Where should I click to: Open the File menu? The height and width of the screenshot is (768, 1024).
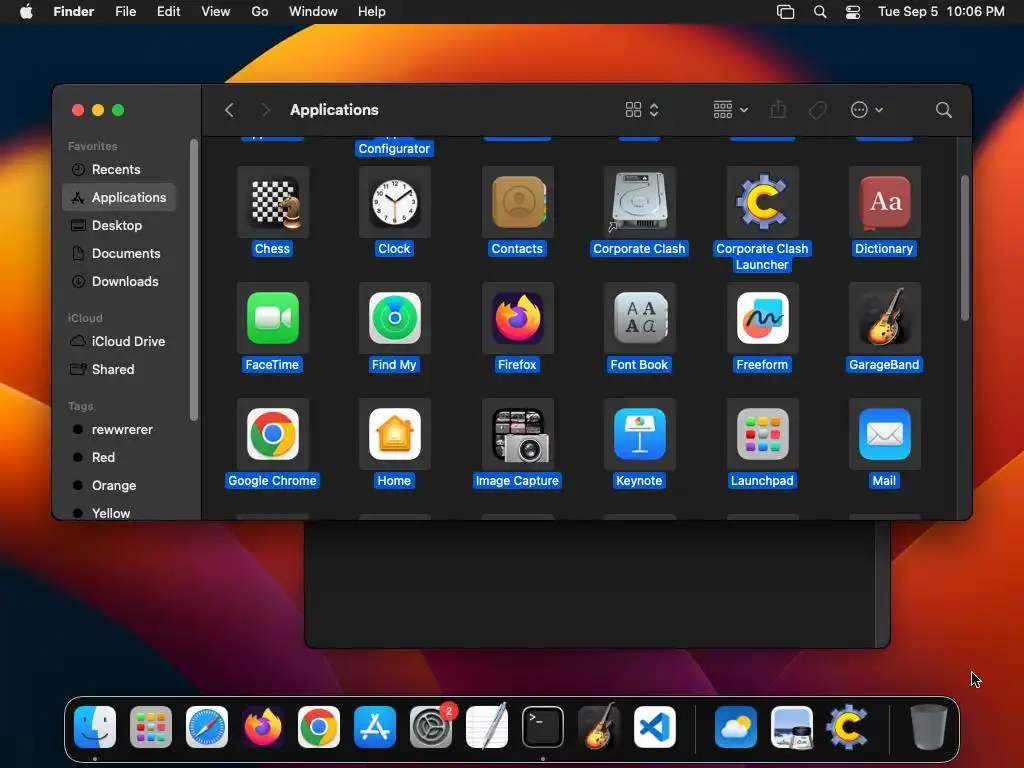125,12
